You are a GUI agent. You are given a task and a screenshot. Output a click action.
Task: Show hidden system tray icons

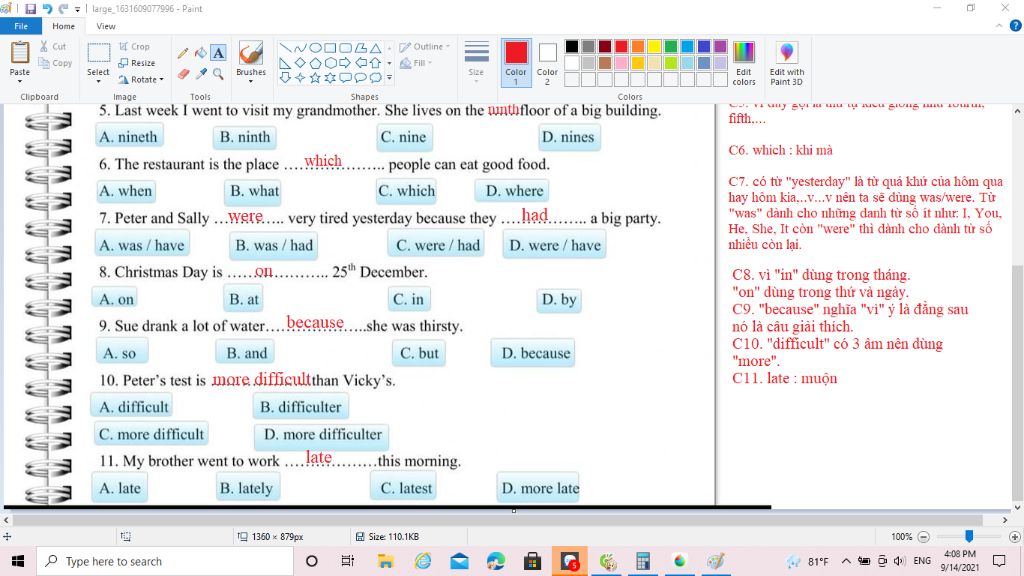(846, 561)
